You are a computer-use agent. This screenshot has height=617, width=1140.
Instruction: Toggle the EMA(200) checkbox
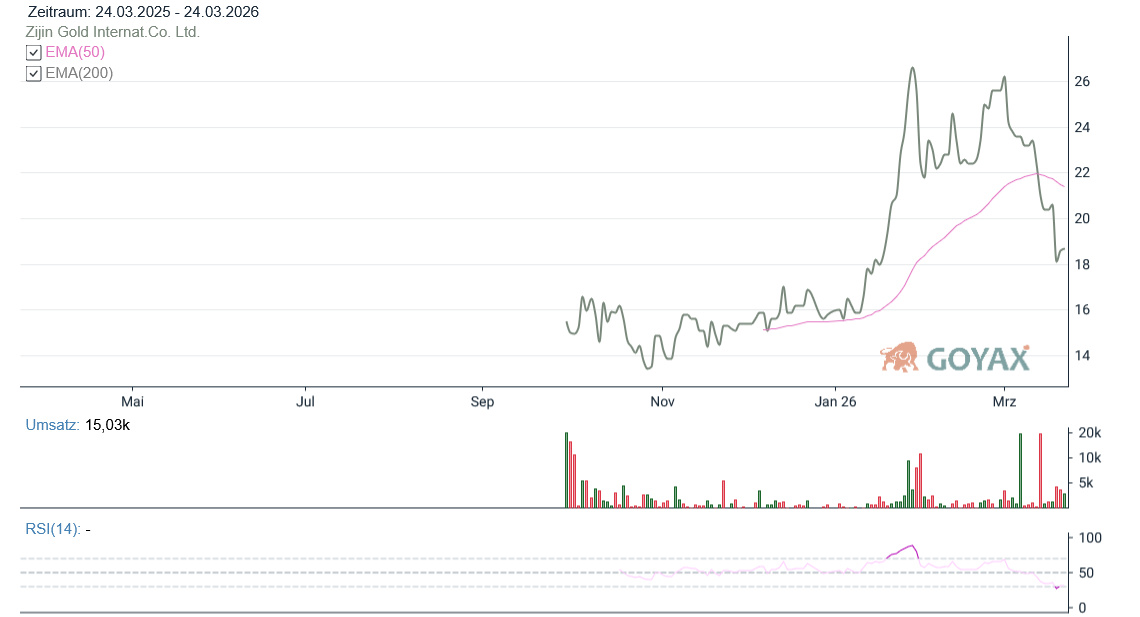click(34, 73)
